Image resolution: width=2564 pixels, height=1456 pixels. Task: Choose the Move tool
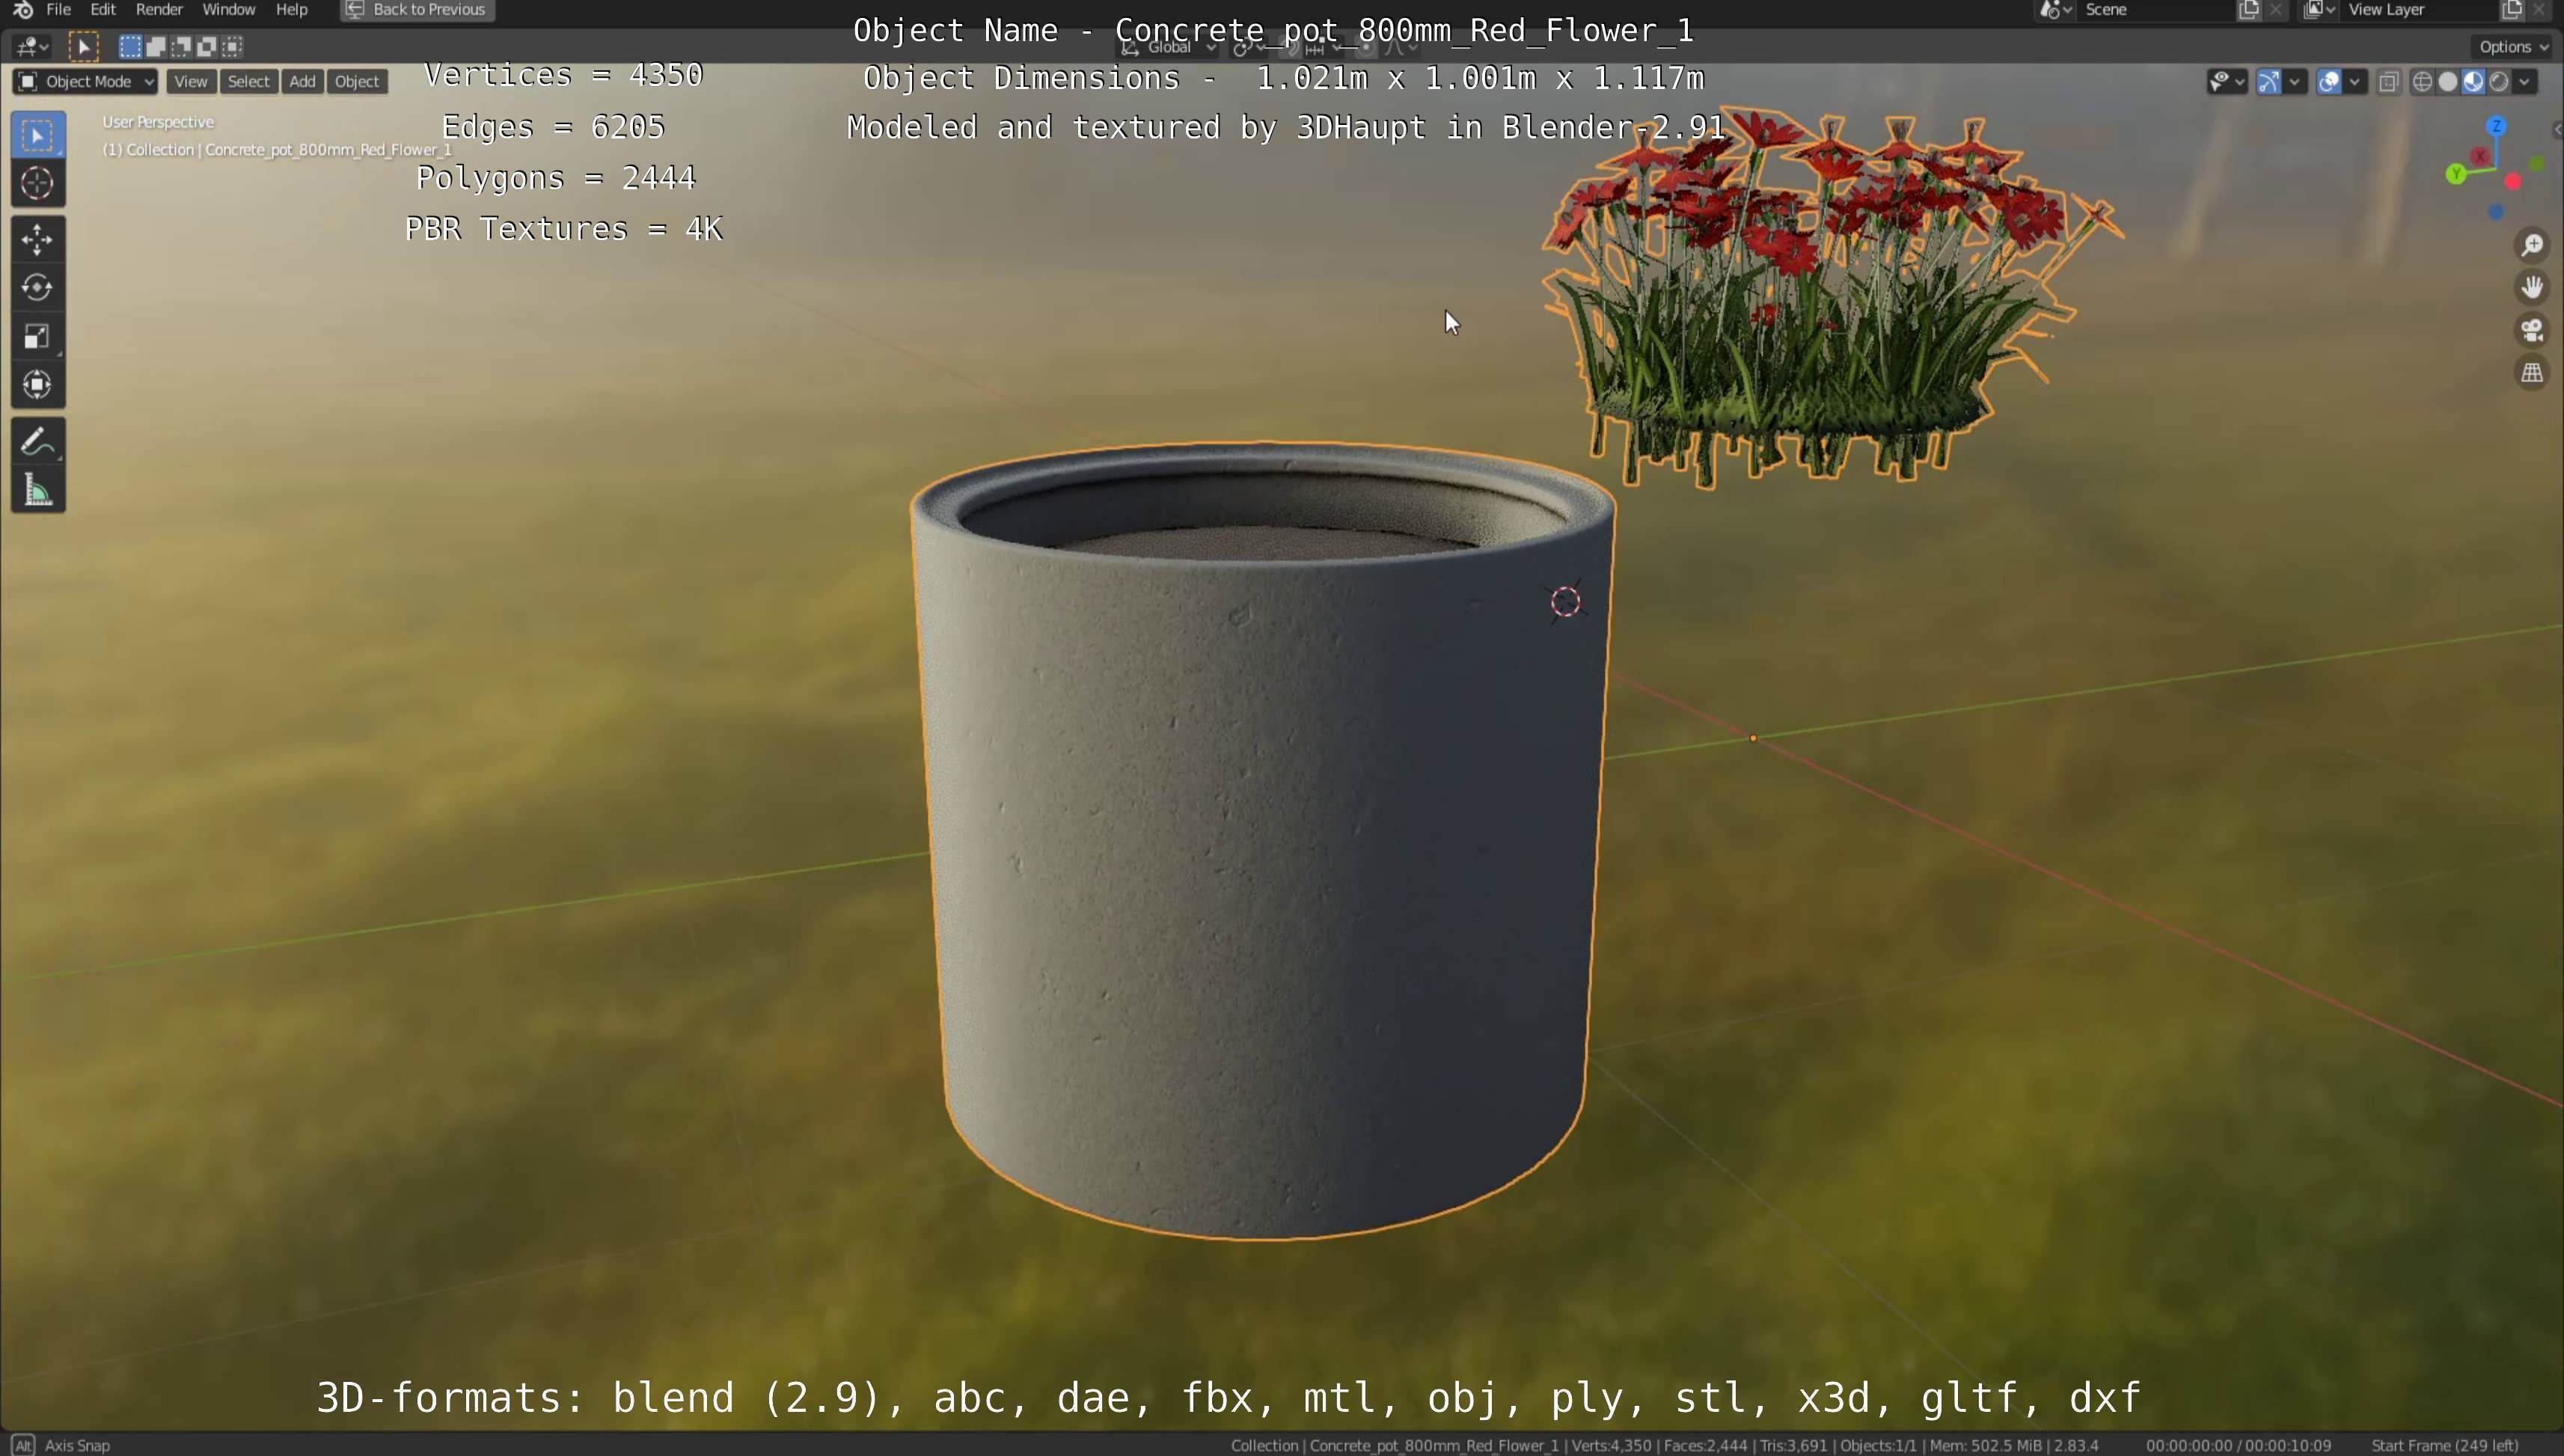[x=38, y=240]
